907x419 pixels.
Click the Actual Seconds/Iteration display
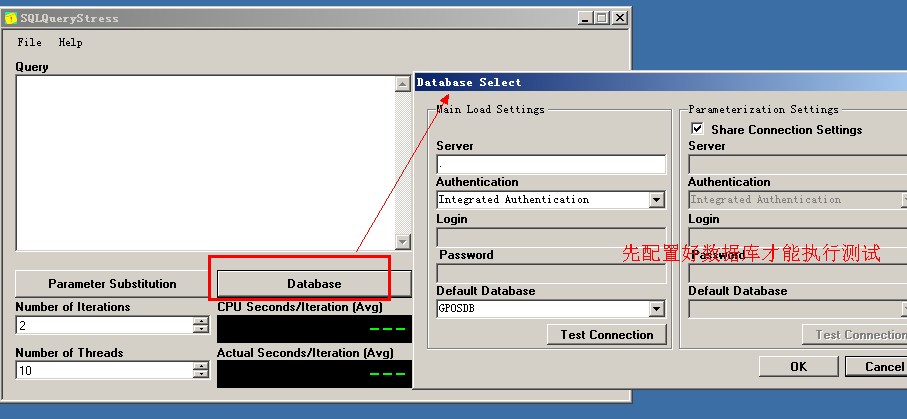pos(314,374)
